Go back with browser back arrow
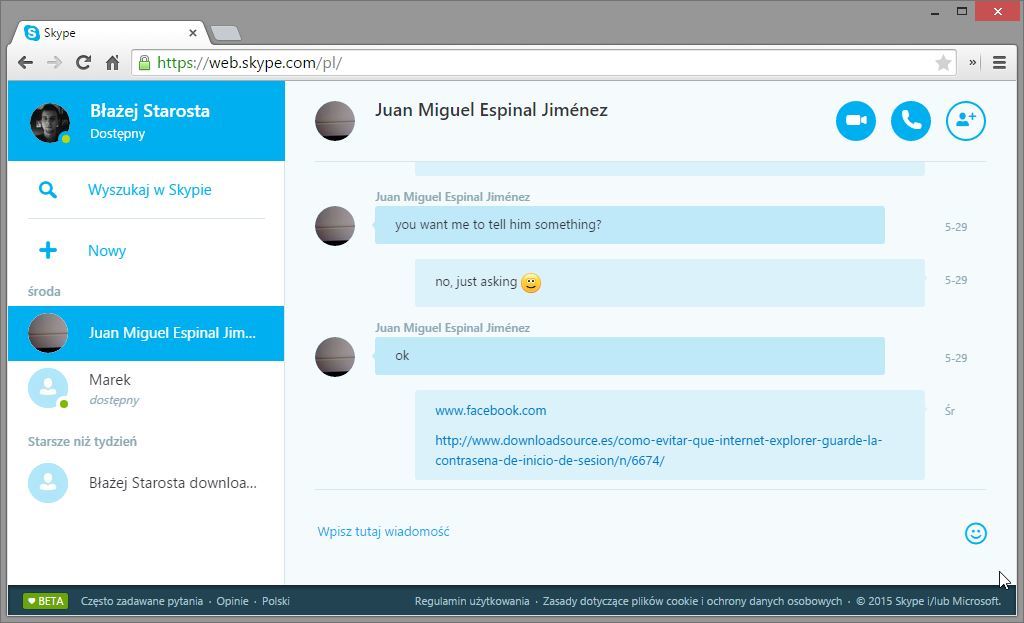1024x623 pixels. pyautogui.click(x=25, y=63)
